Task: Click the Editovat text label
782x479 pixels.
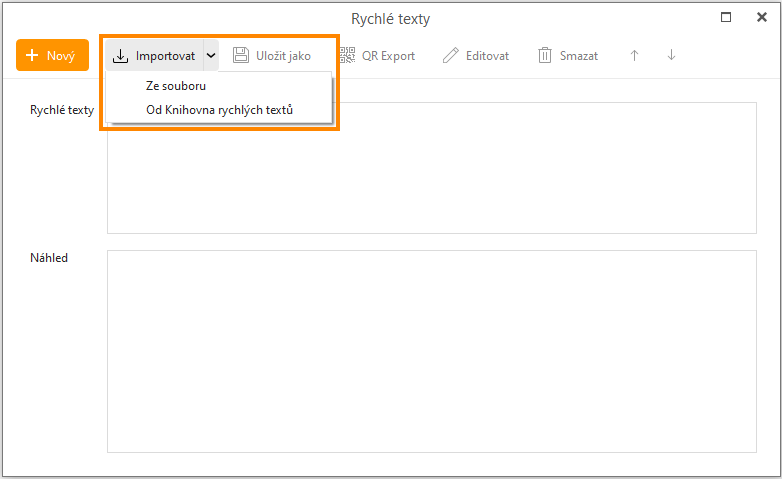Action: click(x=487, y=56)
